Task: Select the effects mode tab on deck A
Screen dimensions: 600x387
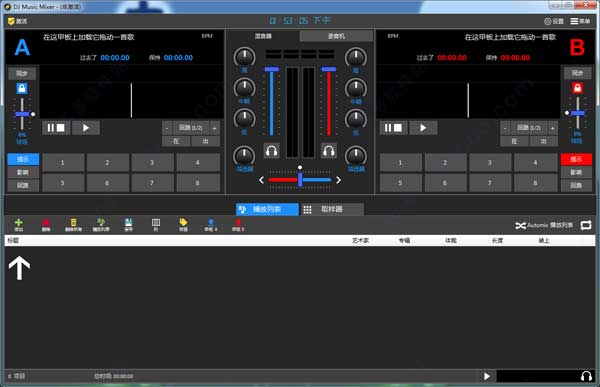Action: (x=23, y=172)
